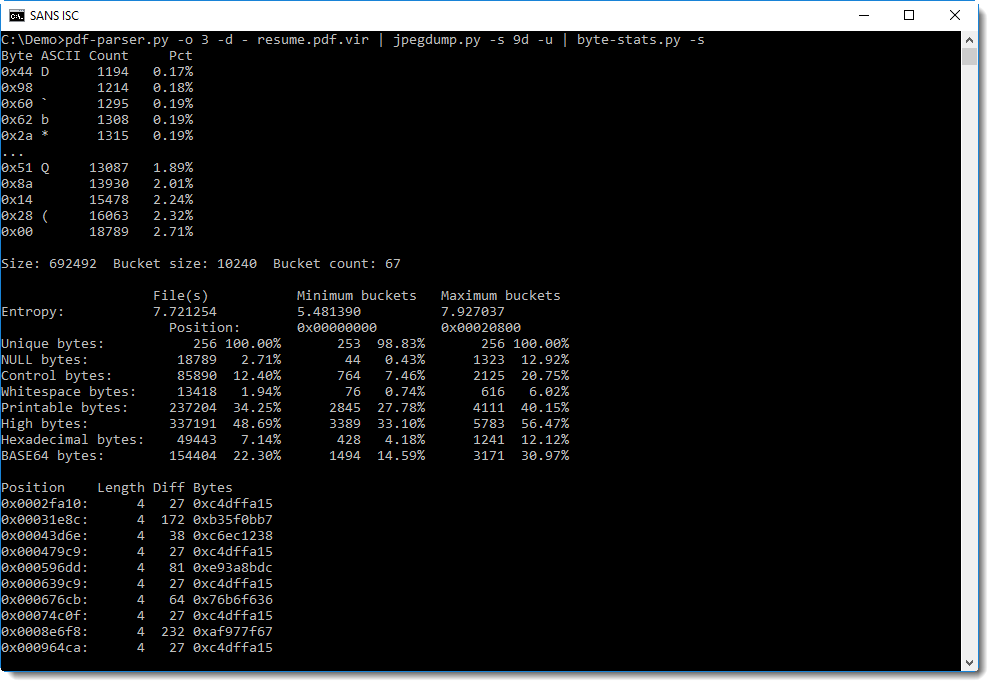Viewport: 994px width, 687px height.
Task: Click the 0x14 byte row
Action: click(97, 200)
